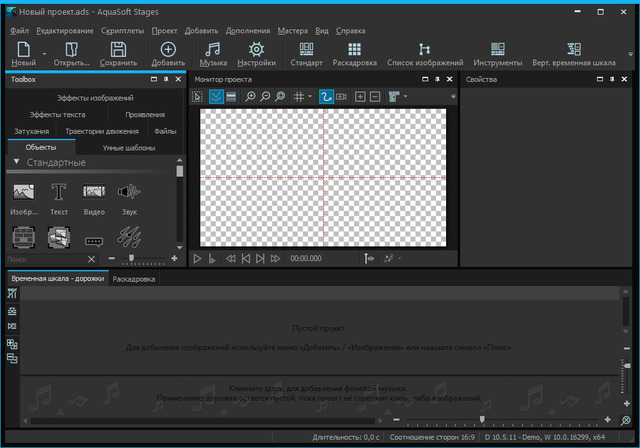Switch to the Умные шаблоны tab
Screen dimensions: 640x448
(129, 147)
